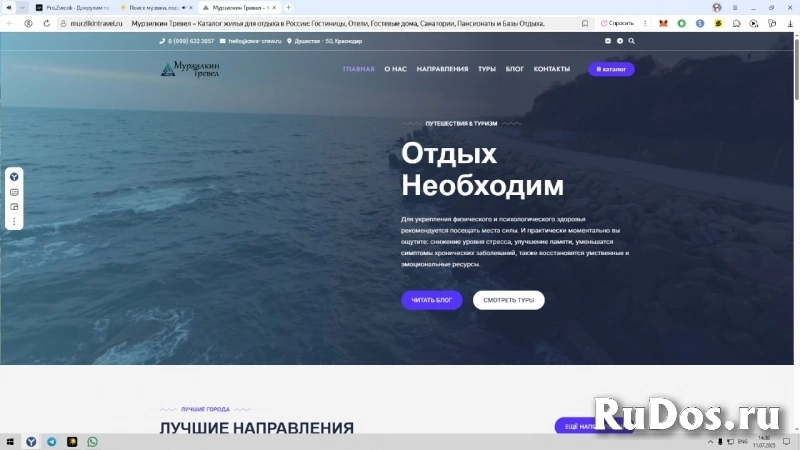Go to the КОНТАКТЫ menu item
Image resolution: width=800 pixels, height=450 pixels.
pos(552,69)
